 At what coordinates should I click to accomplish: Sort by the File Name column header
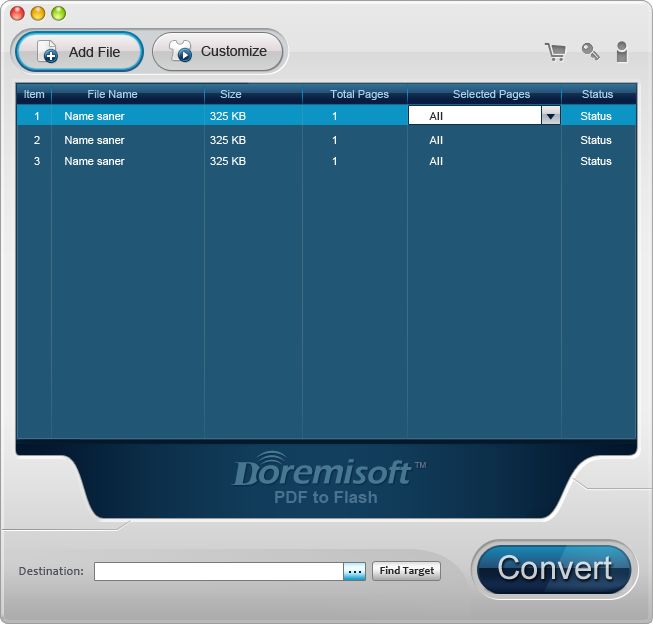point(112,94)
